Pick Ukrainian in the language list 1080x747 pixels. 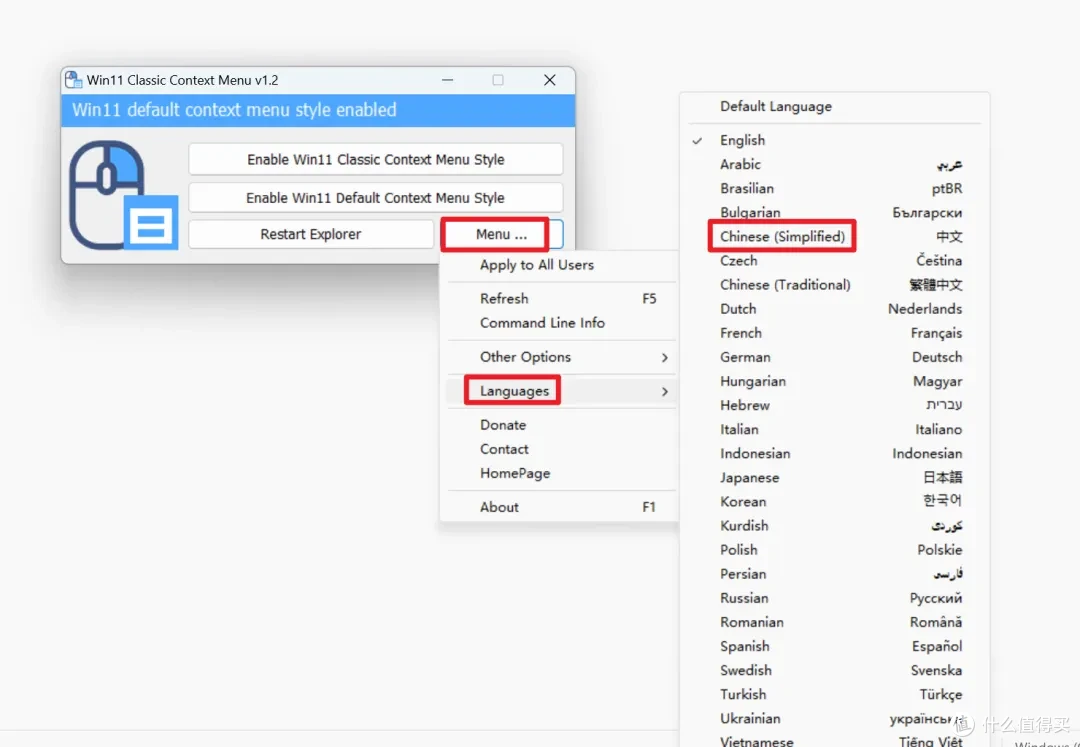click(x=834, y=719)
